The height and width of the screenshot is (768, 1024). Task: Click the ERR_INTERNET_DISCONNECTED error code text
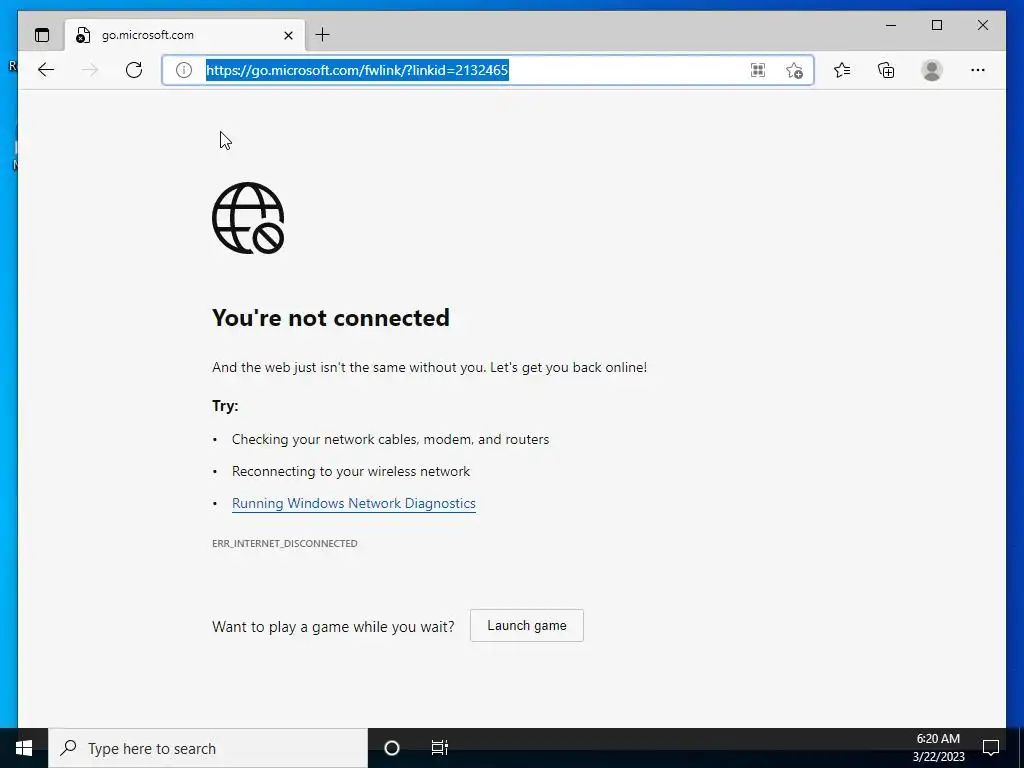click(285, 543)
